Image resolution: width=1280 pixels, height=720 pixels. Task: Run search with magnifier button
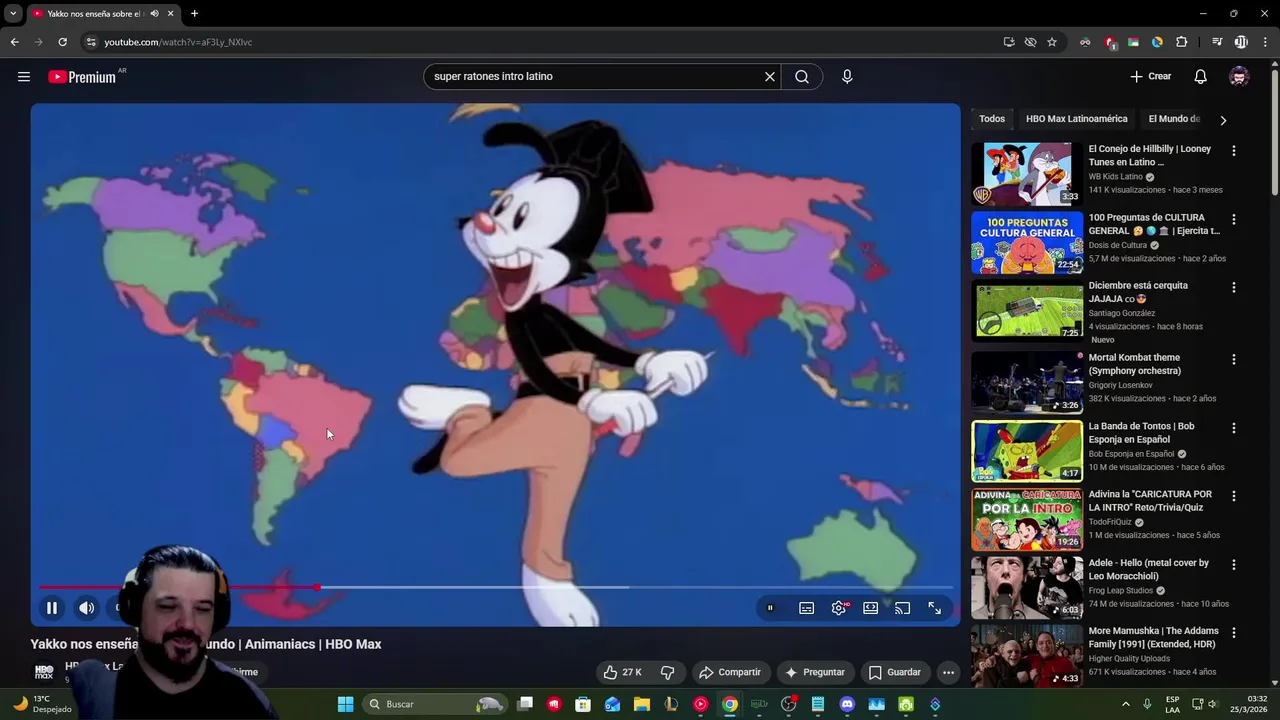pyautogui.click(x=802, y=77)
